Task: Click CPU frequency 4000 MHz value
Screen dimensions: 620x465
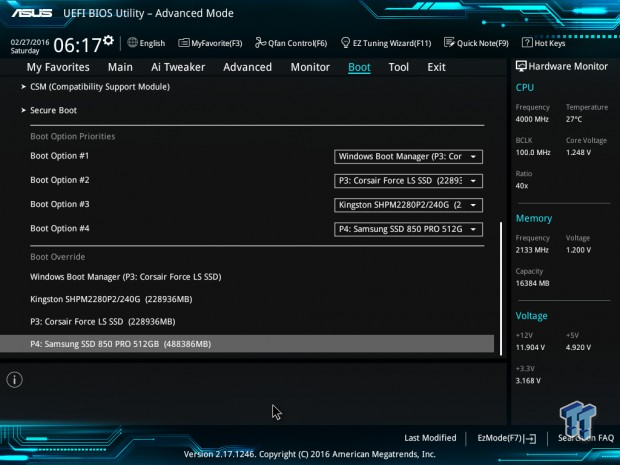Action: (x=532, y=119)
